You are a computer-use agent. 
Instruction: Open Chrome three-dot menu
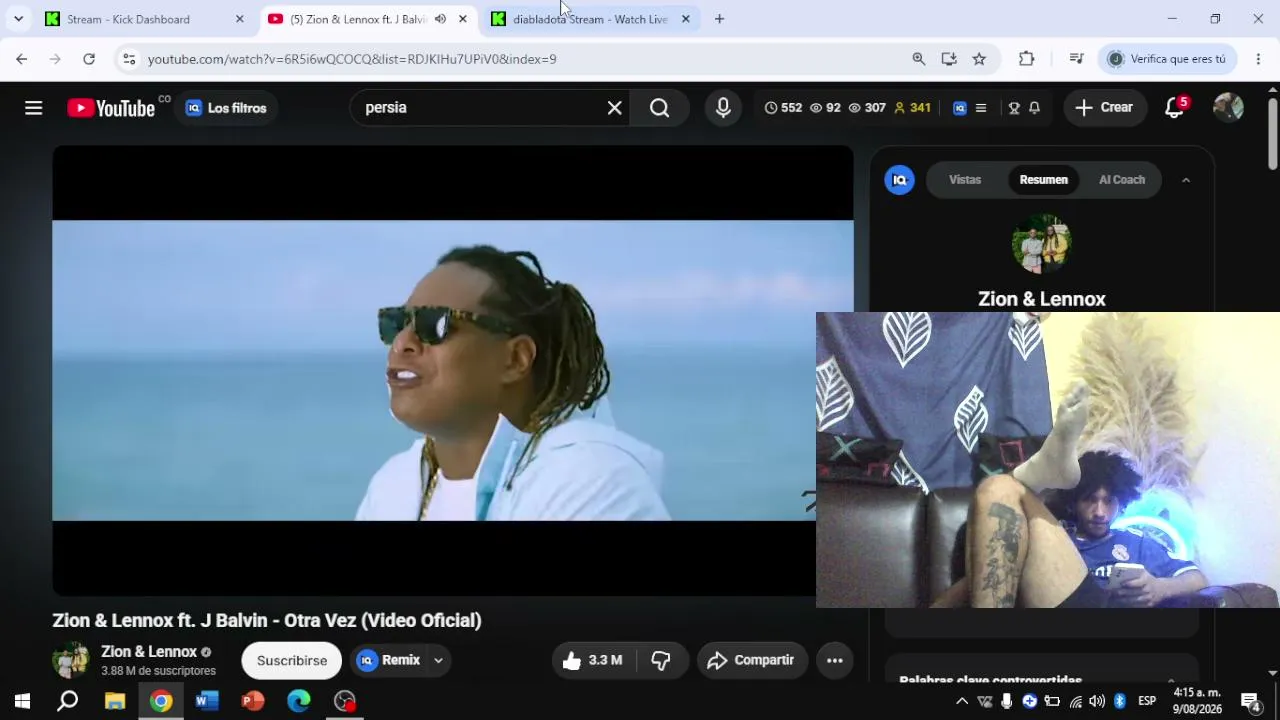pyautogui.click(x=1258, y=59)
